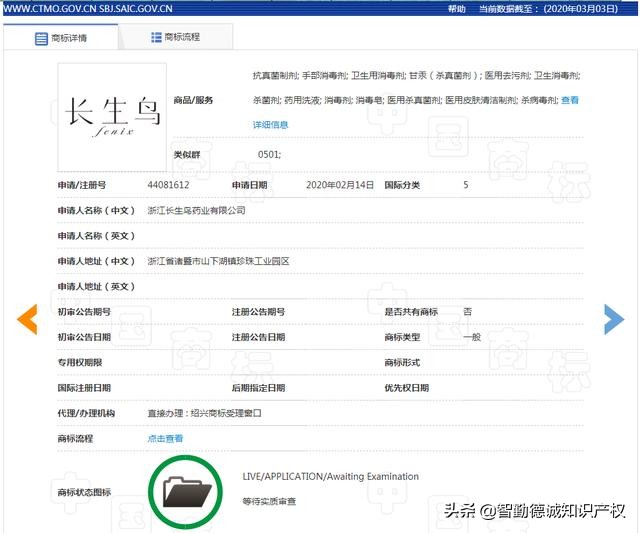Image resolution: width=640 pixels, height=533 pixels.
Task: Click the 商品/服务 label
Action: click(x=193, y=100)
